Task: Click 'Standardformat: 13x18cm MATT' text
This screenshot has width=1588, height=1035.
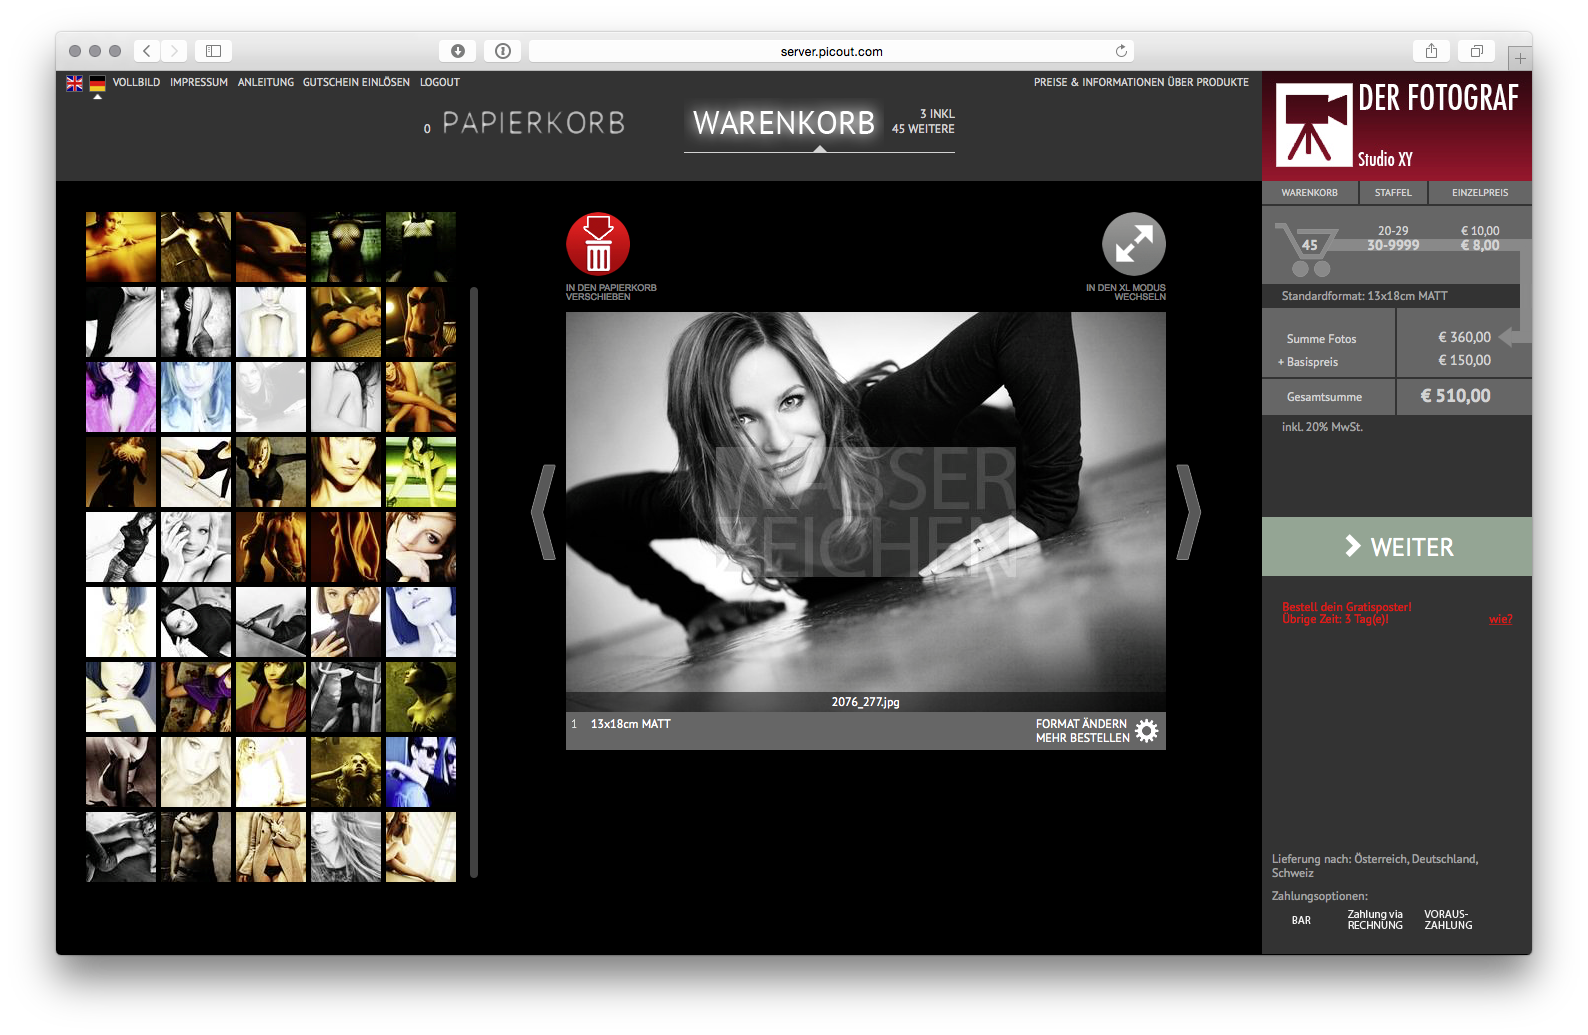Action: point(1364,296)
